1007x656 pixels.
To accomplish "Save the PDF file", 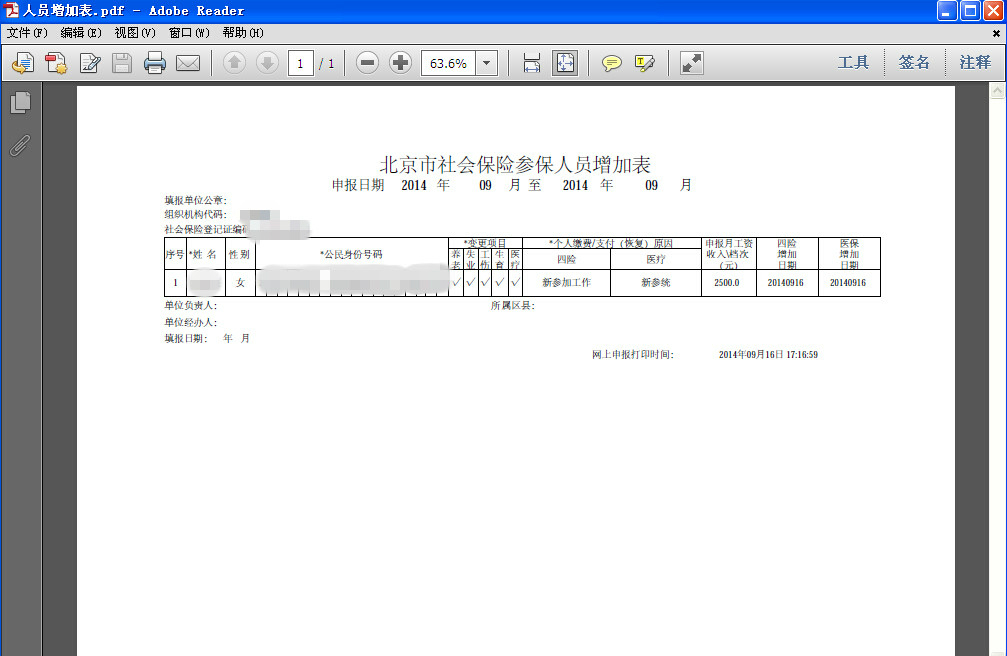I will (x=121, y=62).
